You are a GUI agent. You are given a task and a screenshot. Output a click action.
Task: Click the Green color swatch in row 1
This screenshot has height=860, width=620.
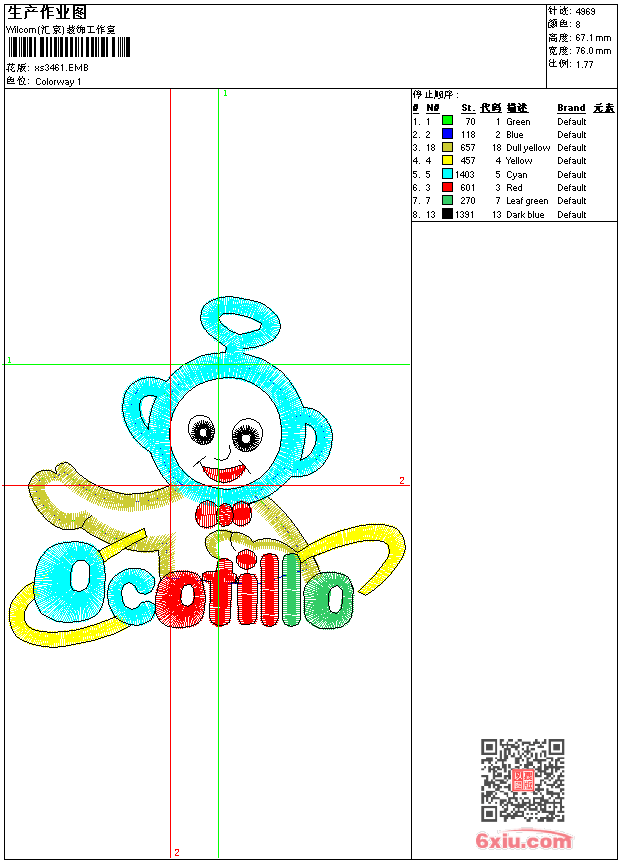click(447, 121)
